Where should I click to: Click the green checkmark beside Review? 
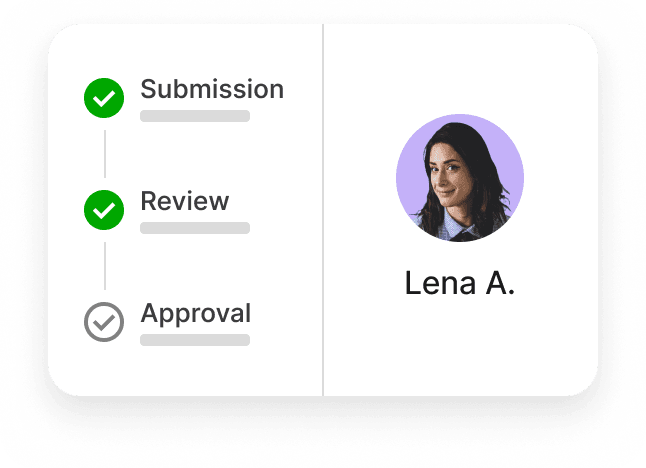coord(104,210)
